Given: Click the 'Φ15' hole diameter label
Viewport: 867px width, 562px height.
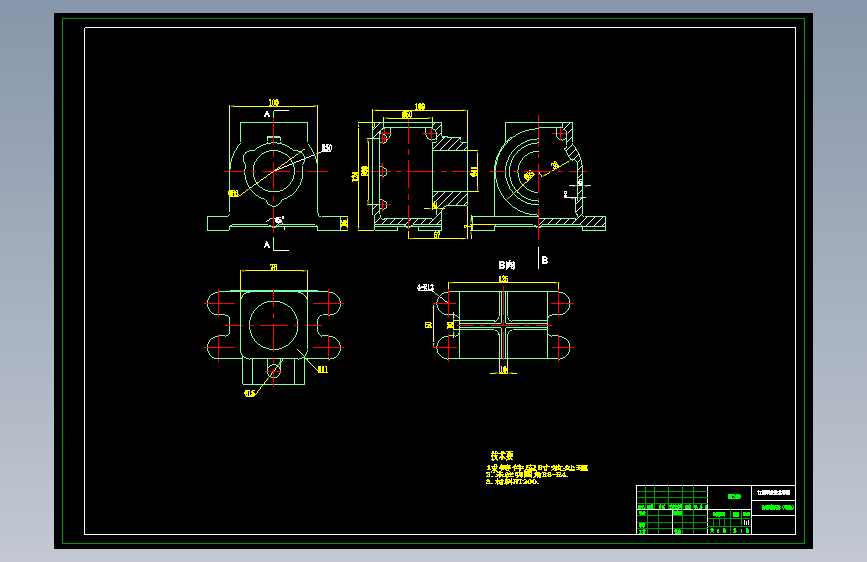Looking at the screenshot, I should point(249,393).
